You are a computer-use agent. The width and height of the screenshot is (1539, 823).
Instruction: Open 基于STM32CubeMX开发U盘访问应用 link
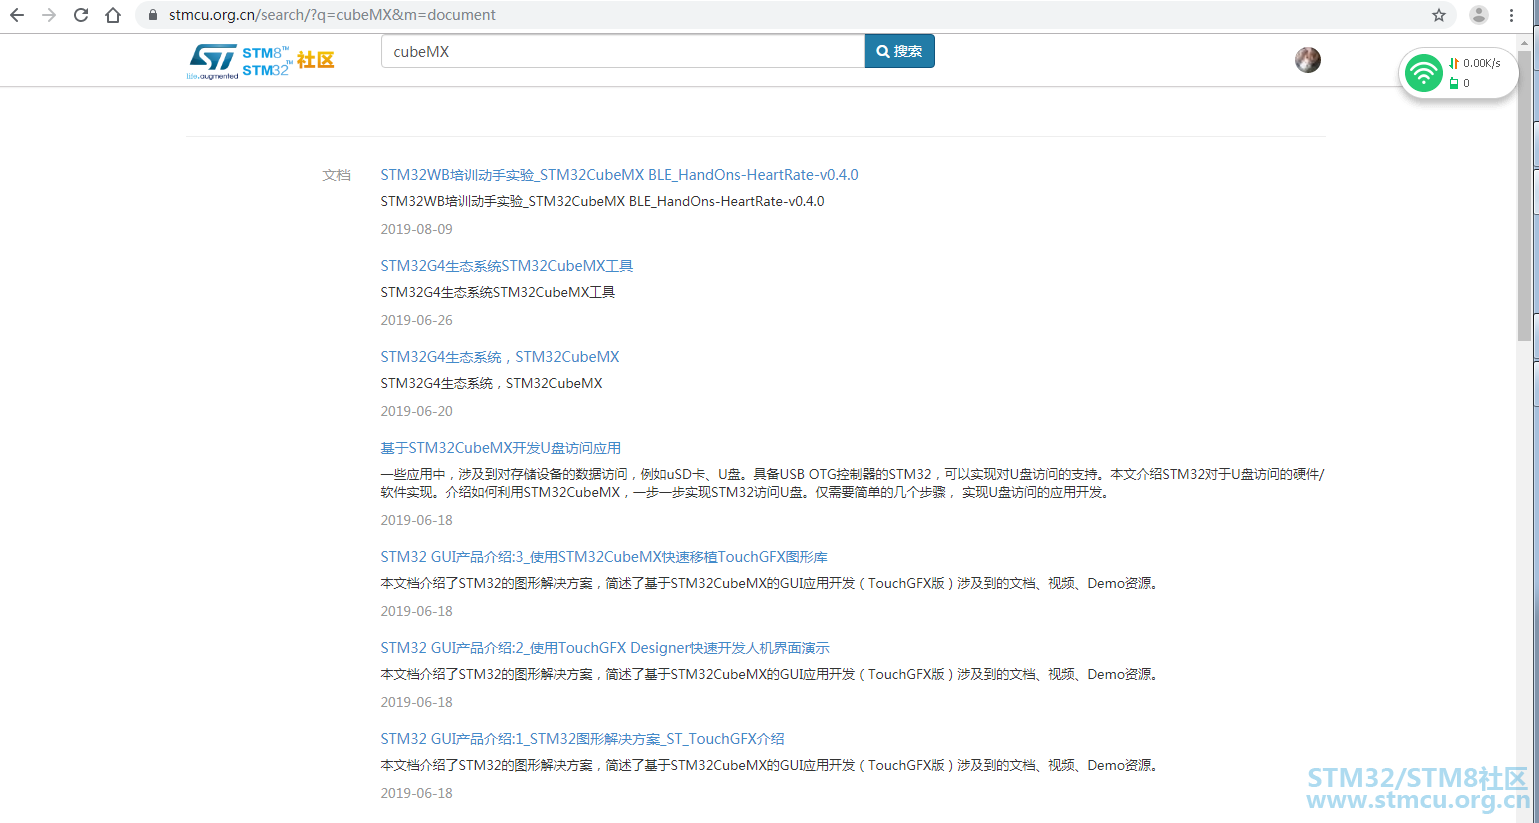click(501, 448)
